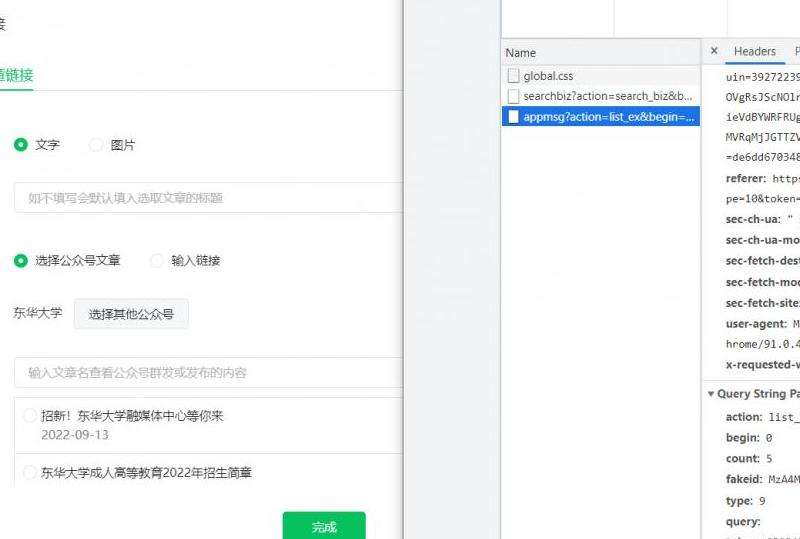The width and height of the screenshot is (800, 539).
Task: Focus the article name search field
Action: (x=208, y=373)
